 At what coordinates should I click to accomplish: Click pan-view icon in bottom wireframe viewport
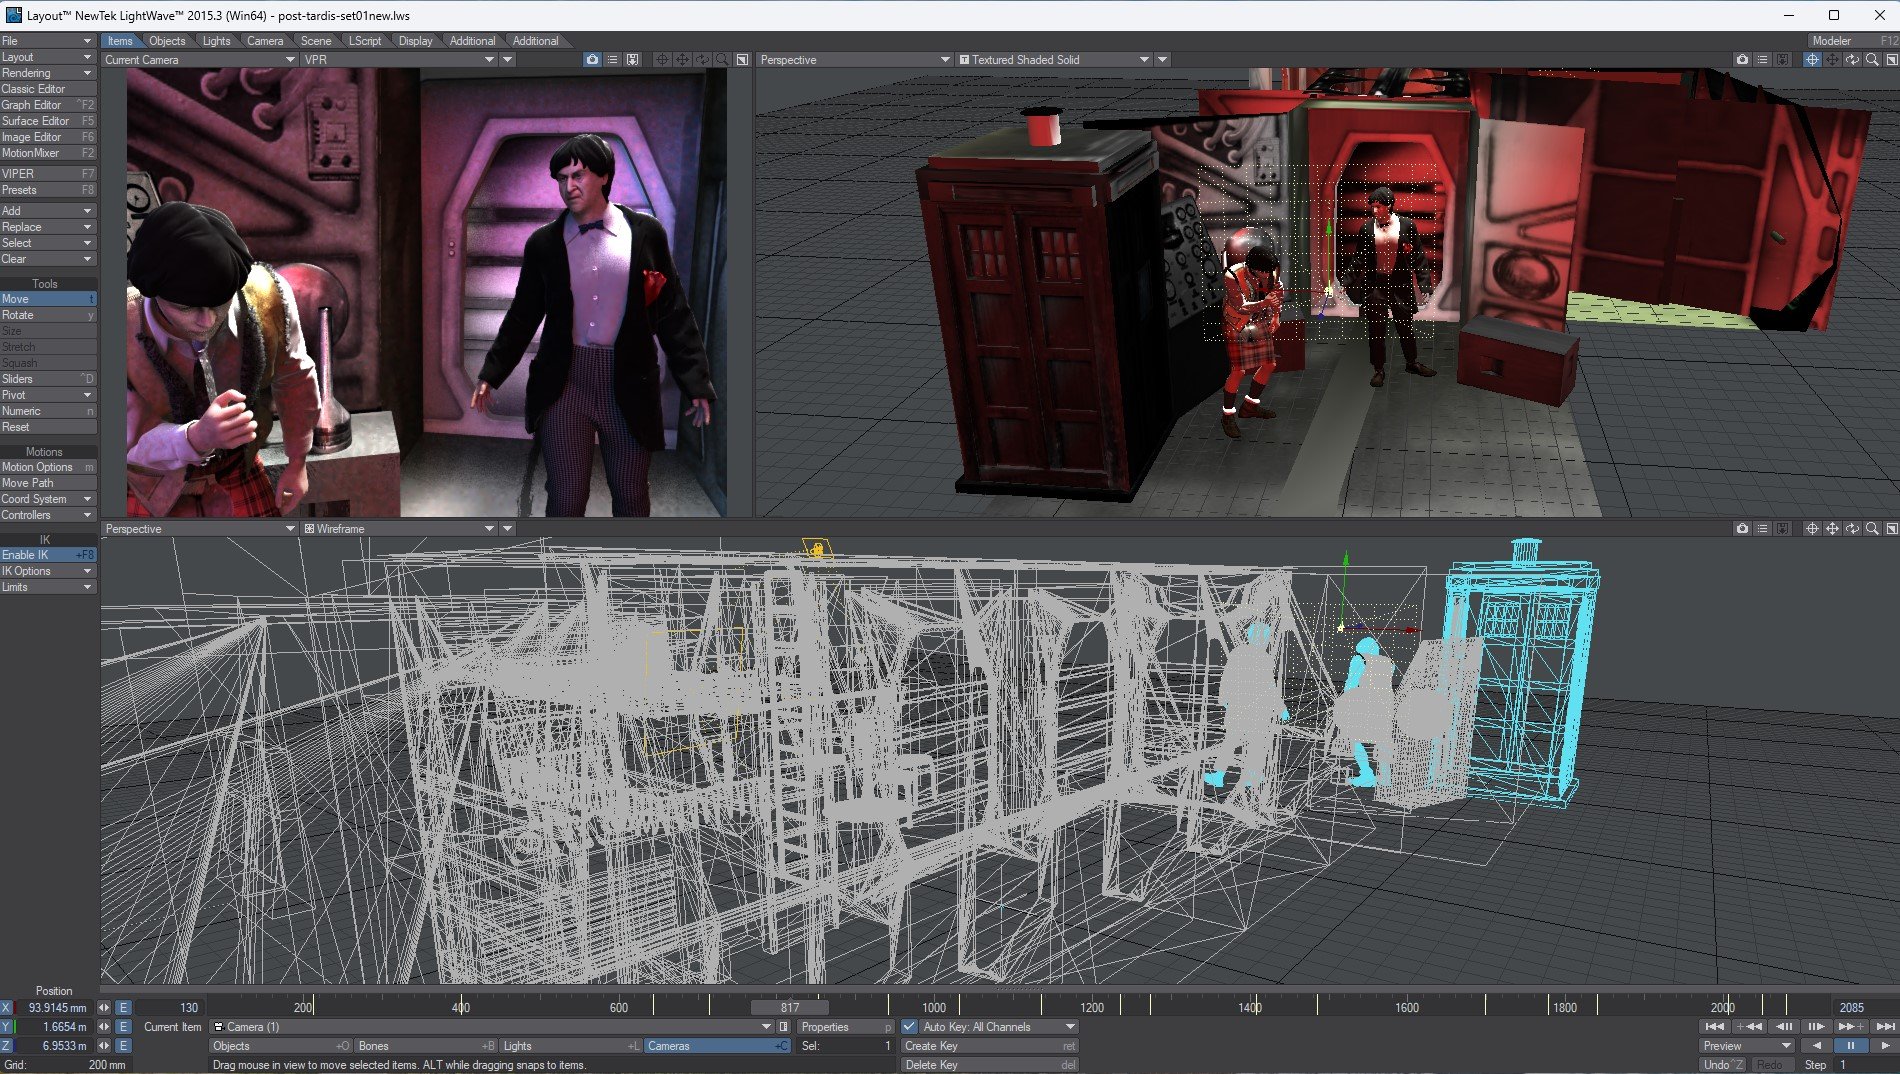coord(1832,529)
